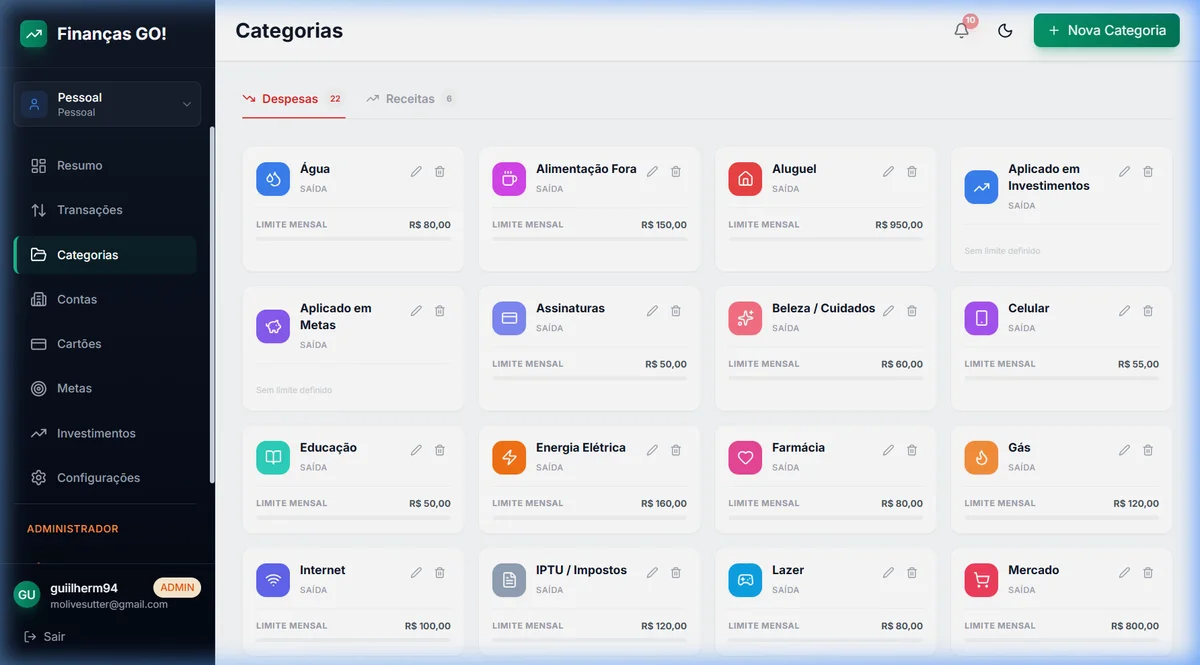Expand the Pessoal profile selector

point(107,103)
